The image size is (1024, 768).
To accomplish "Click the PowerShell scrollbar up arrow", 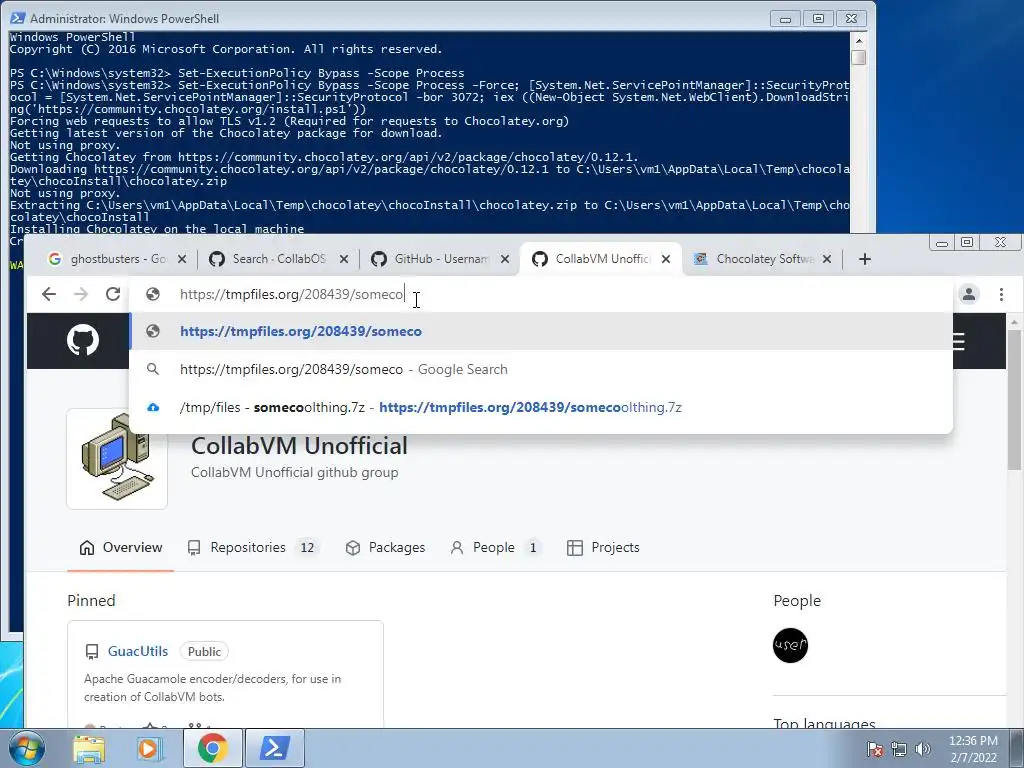I will click(x=859, y=40).
